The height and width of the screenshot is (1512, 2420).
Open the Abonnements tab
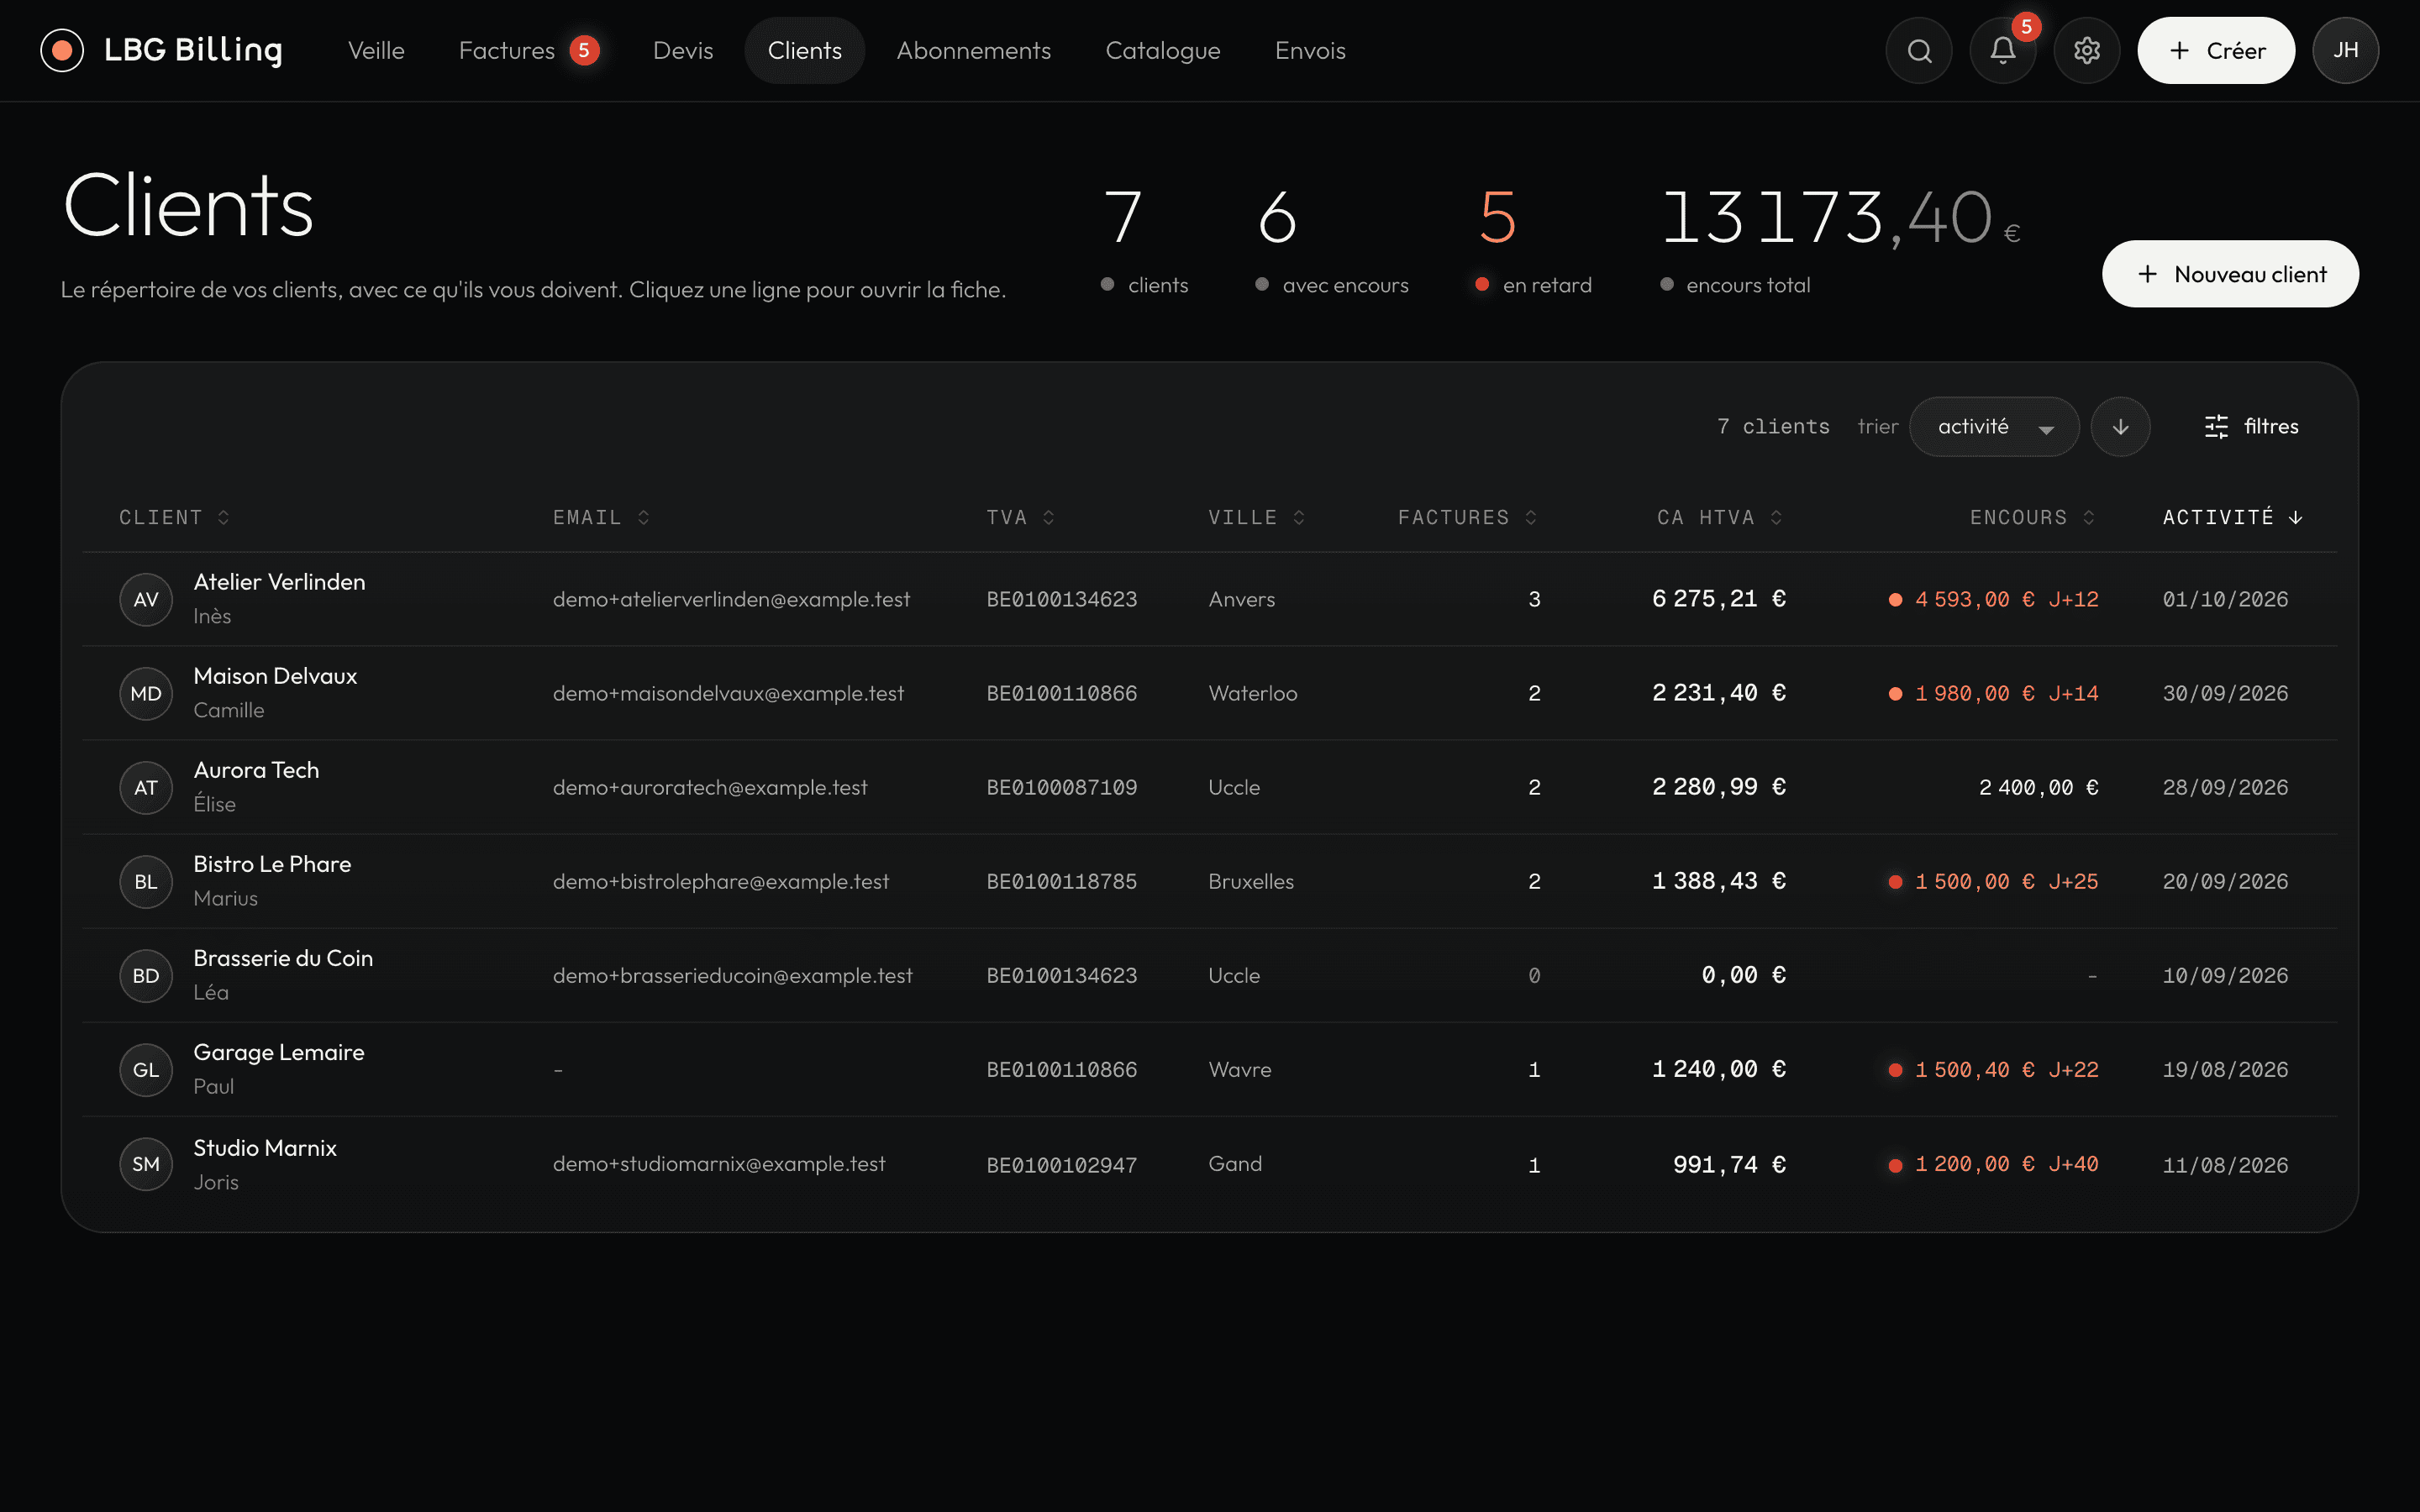point(973,50)
